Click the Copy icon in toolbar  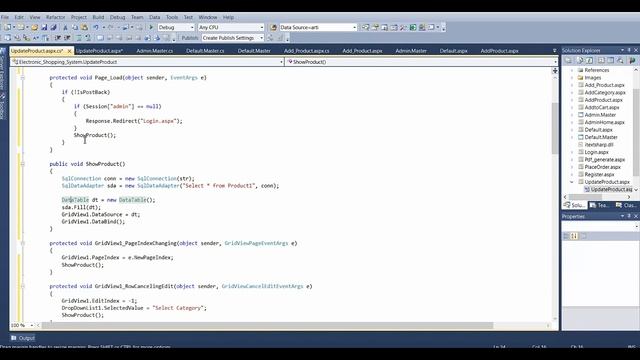(75, 27)
